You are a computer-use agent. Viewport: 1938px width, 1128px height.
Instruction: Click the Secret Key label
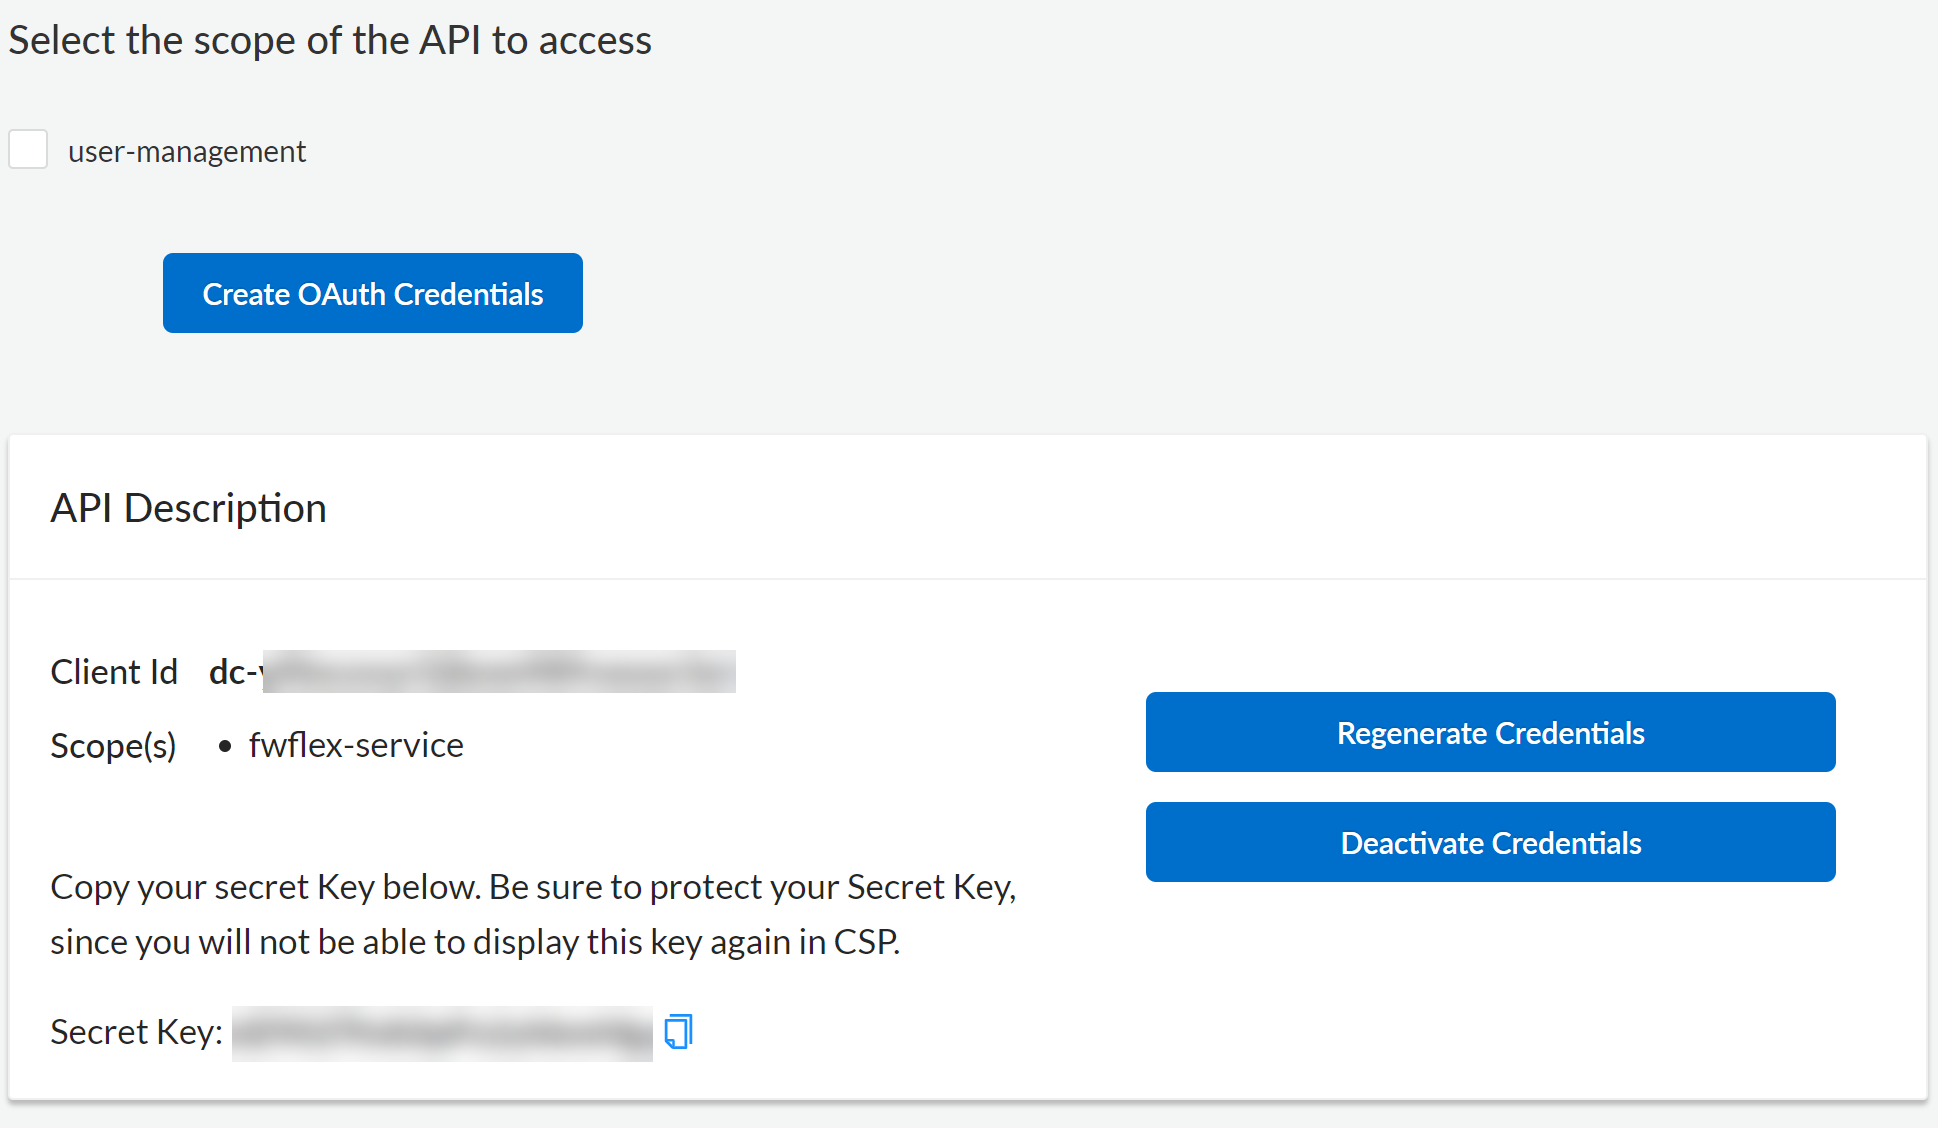click(x=136, y=1032)
